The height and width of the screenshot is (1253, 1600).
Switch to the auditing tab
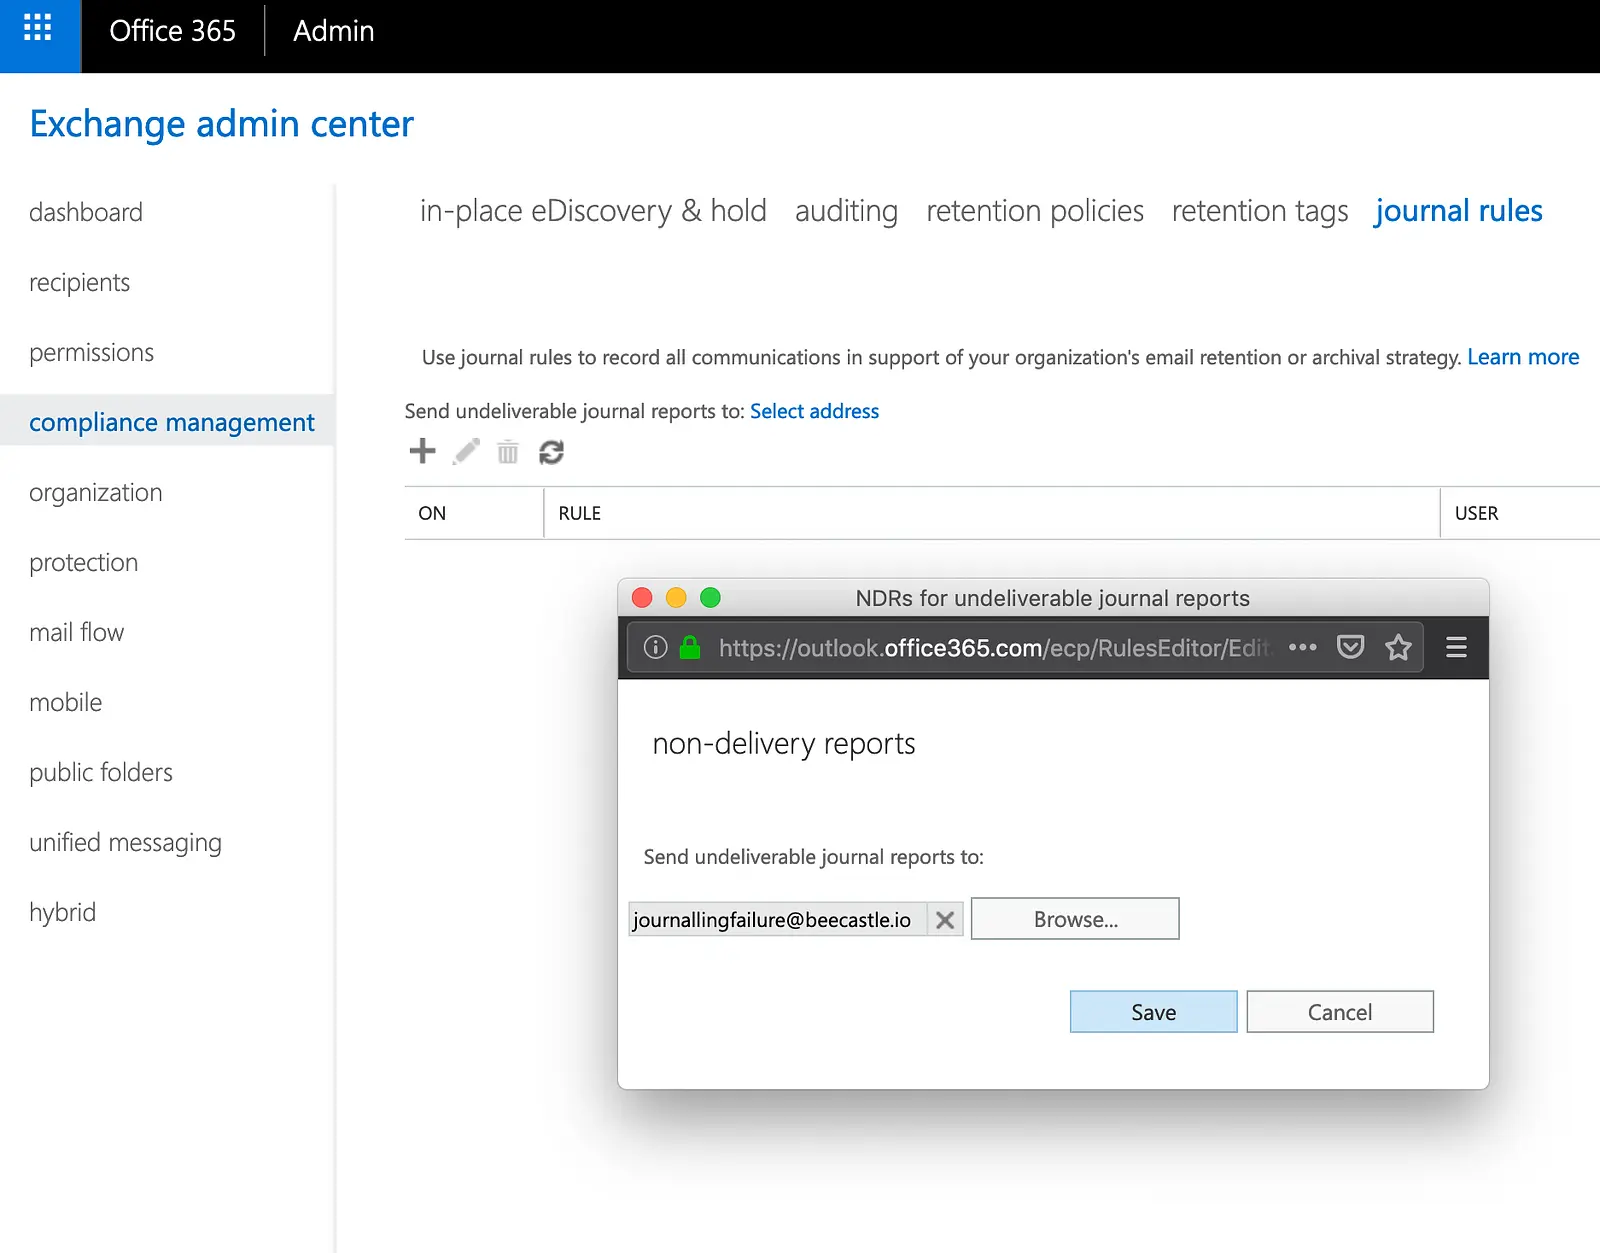pyautogui.click(x=846, y=211)
